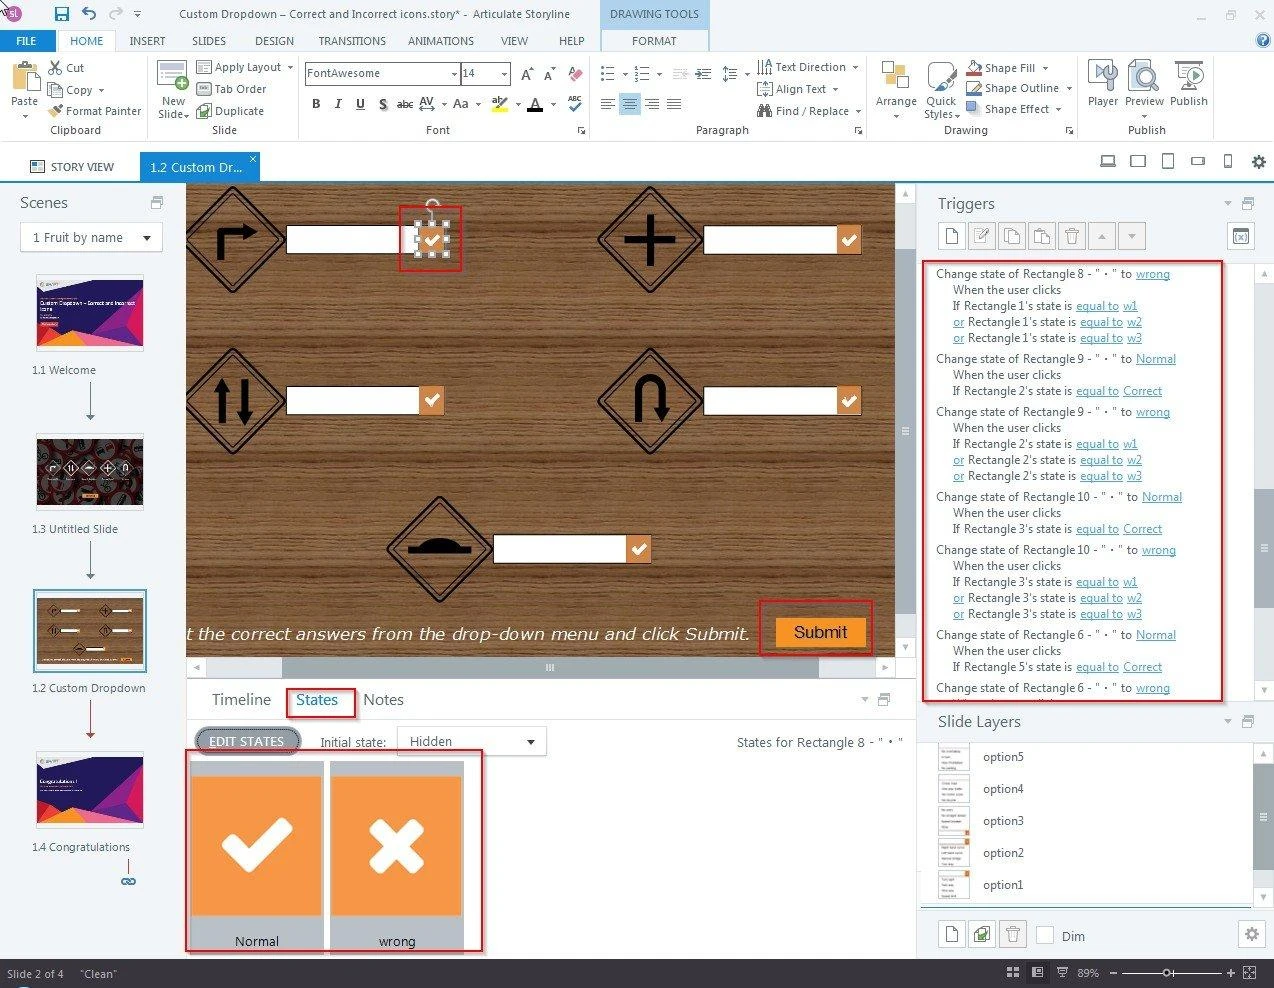The height and width of the screenshot is (988, 1274).
Task: Click the Normal link for Rectangle 9
Action: point(1156,359)
